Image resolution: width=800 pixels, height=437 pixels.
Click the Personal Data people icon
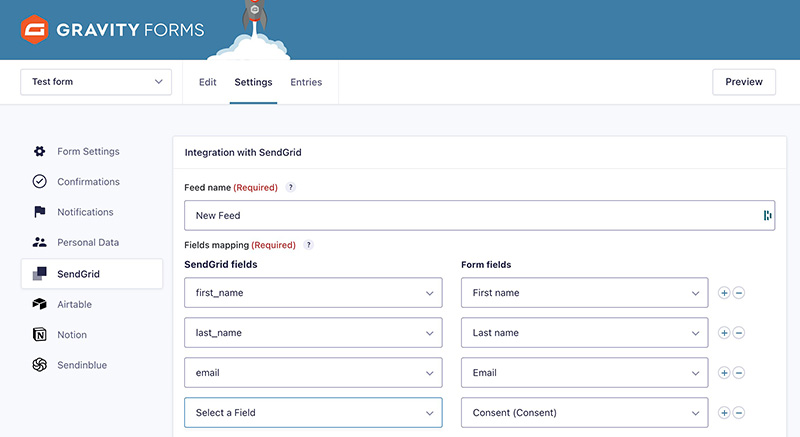pos(39,242)
